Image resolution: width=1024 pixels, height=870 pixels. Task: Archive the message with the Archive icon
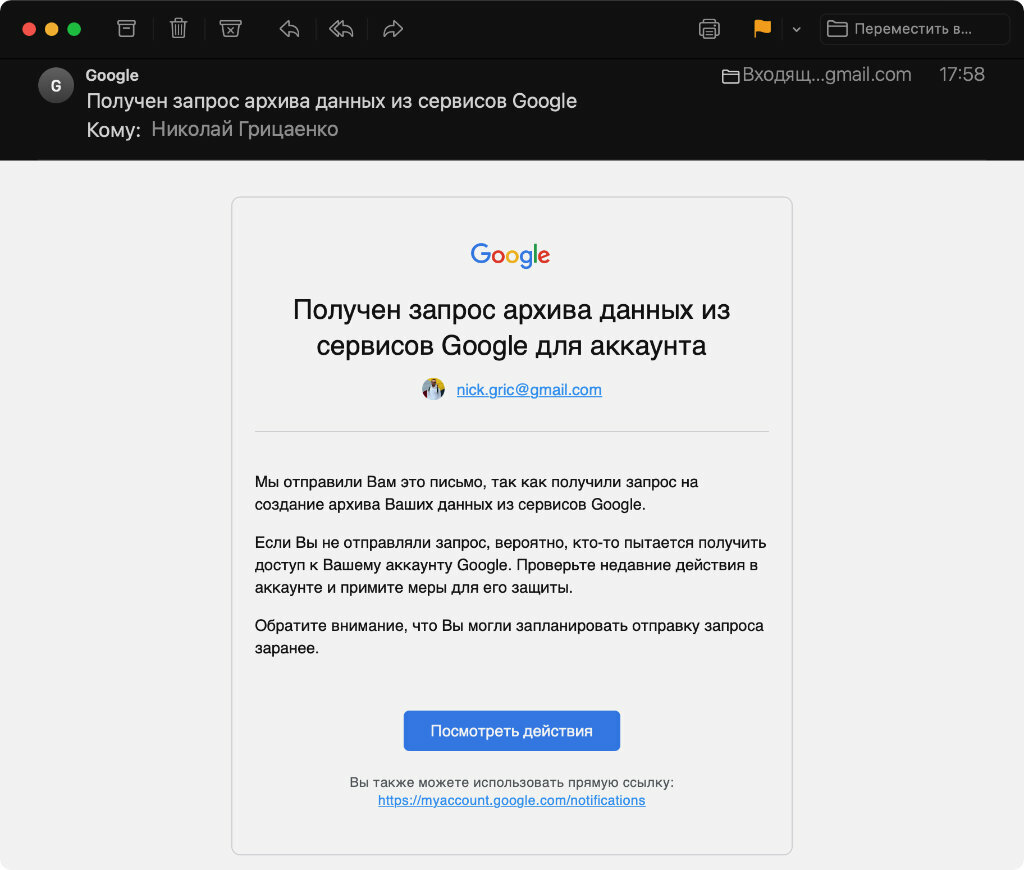pos(126,29)
